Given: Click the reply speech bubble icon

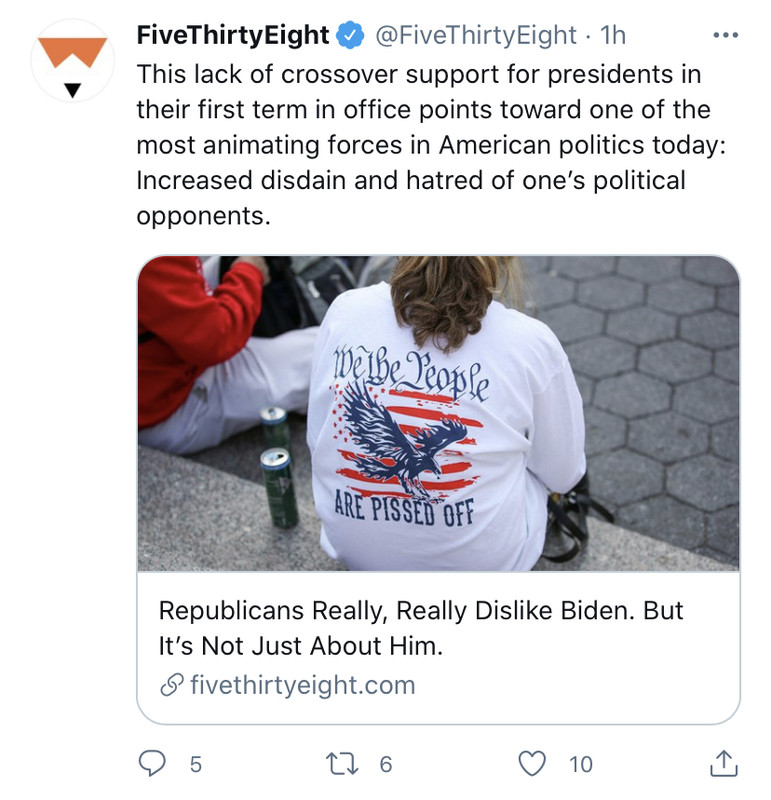Looking at the screenshot, I should point(151,764).
